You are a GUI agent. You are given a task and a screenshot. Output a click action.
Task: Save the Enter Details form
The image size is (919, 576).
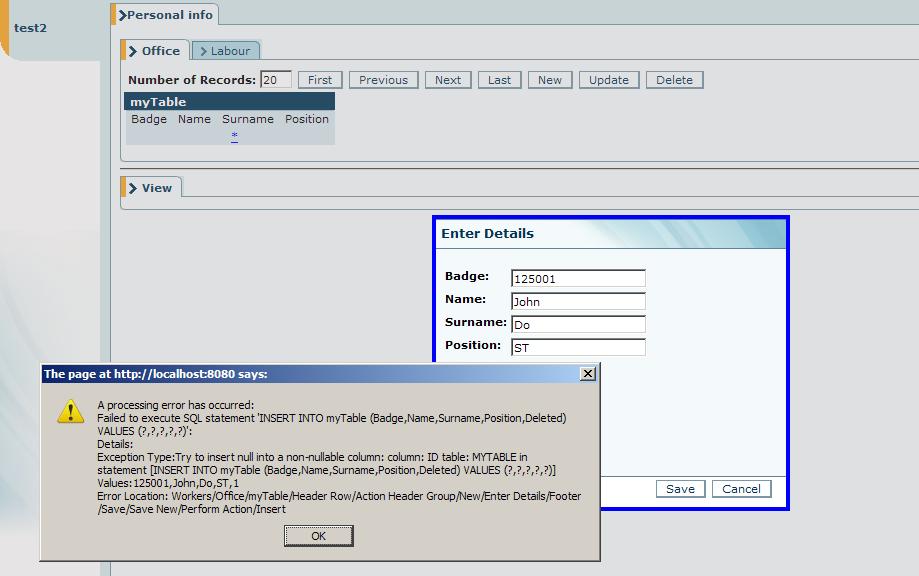coord(680,489)
